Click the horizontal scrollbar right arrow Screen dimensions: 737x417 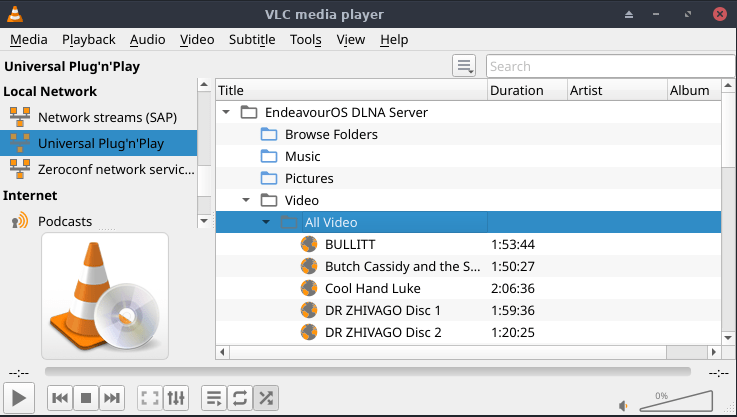click(x=714, y=352)
